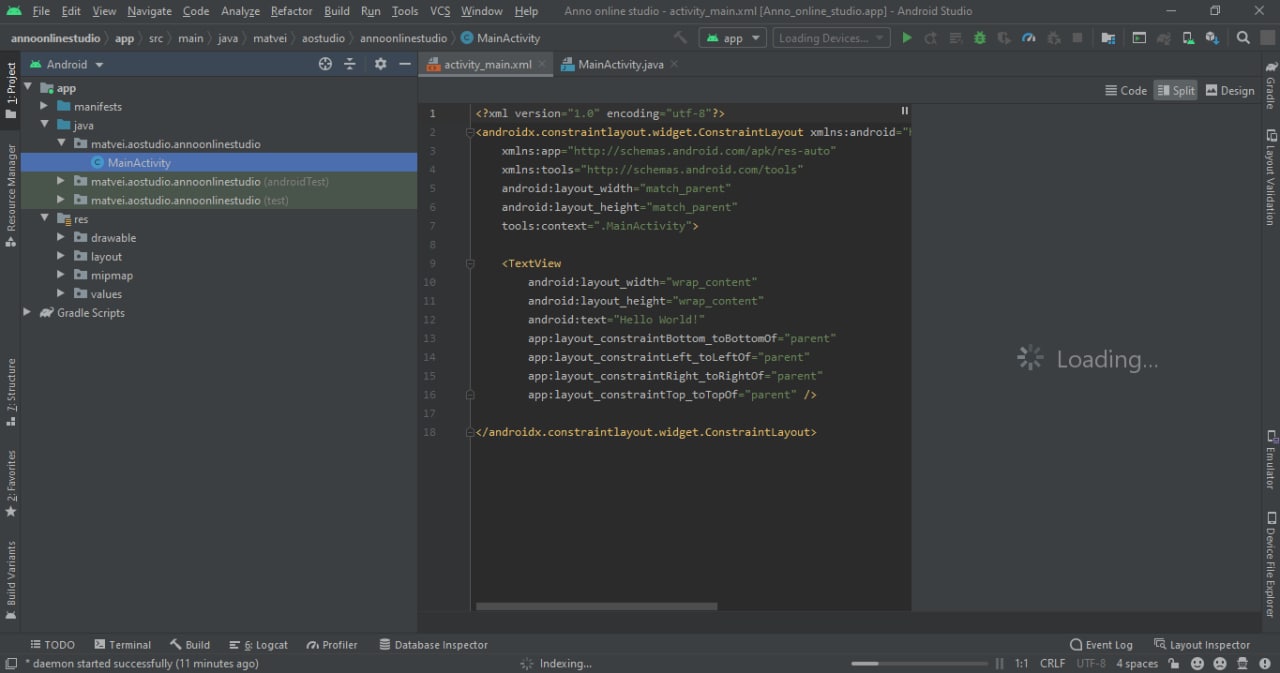Click the Attach Debugger to Android Process icon

(x=1053, y=38)
